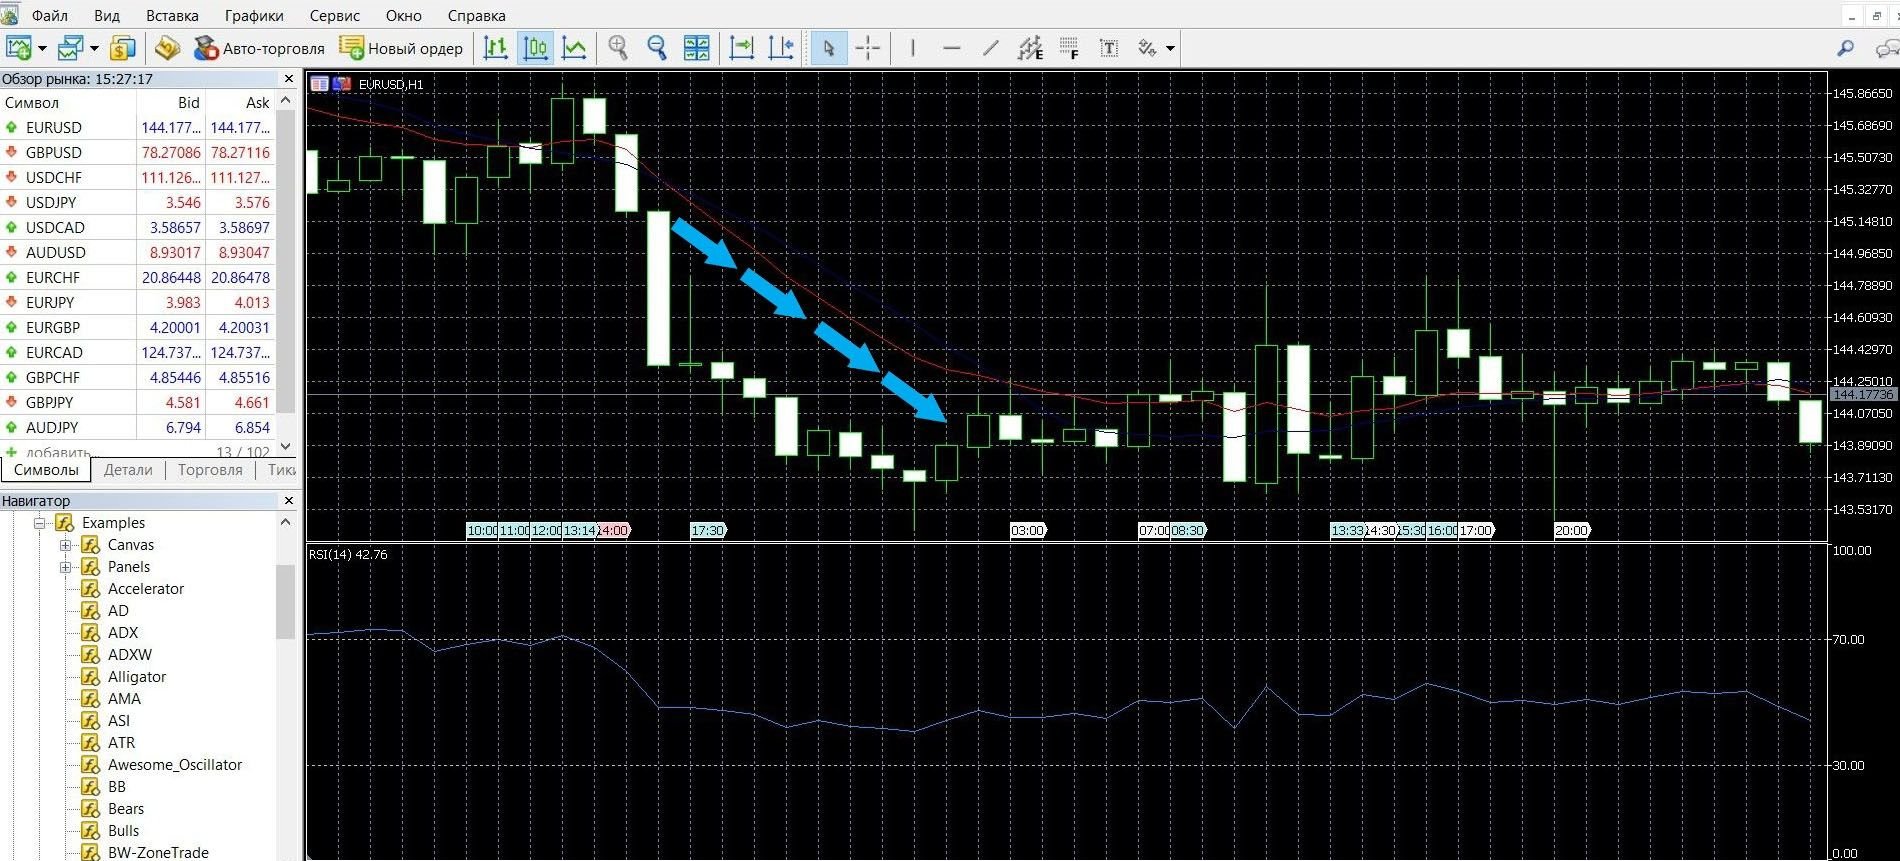The height and width of the screenshot is (861, 1900).
Task: Click the Символ column header
Action: (x=32, y=102)
